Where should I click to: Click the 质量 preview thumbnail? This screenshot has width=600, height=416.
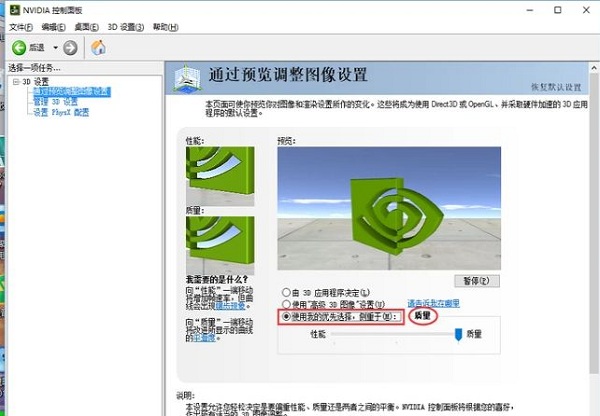pyautogui.click(x=220, y=245)
